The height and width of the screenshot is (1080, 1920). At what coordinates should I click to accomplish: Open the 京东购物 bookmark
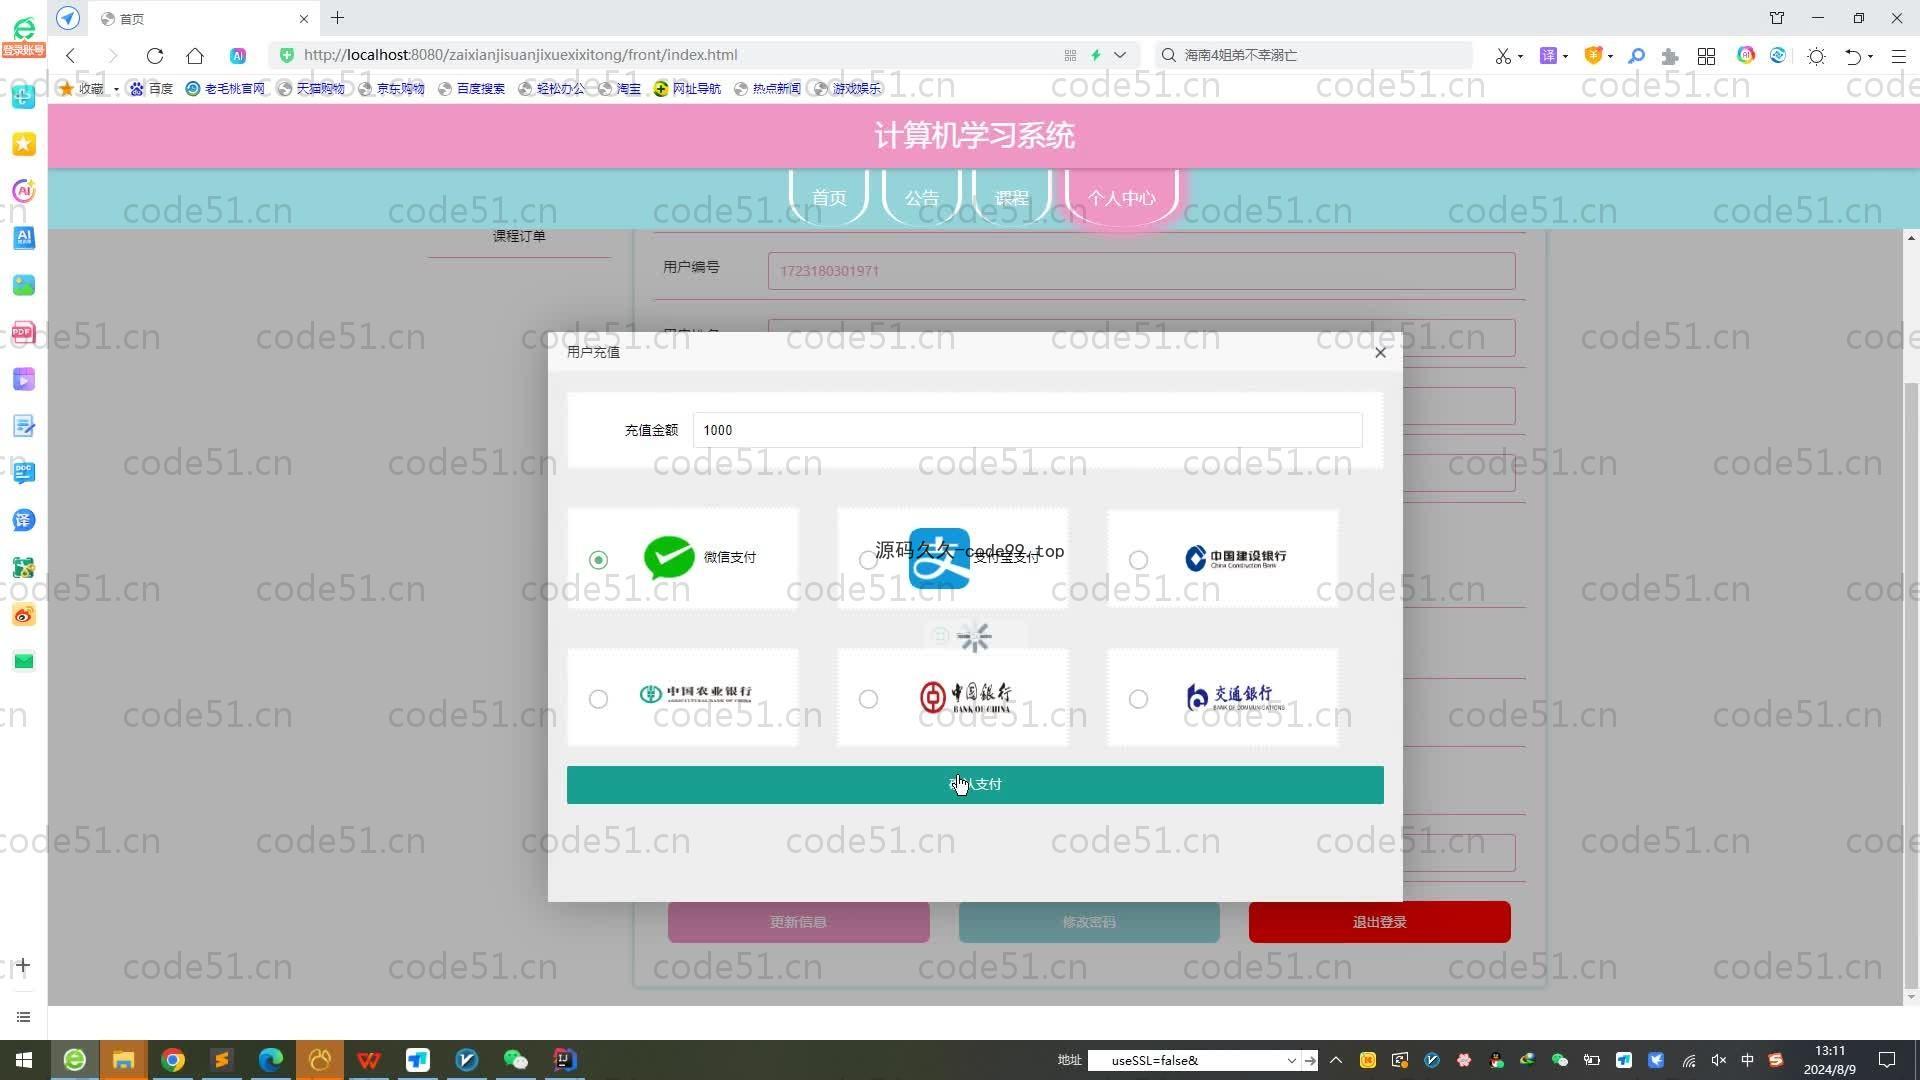tap(391, 89)
